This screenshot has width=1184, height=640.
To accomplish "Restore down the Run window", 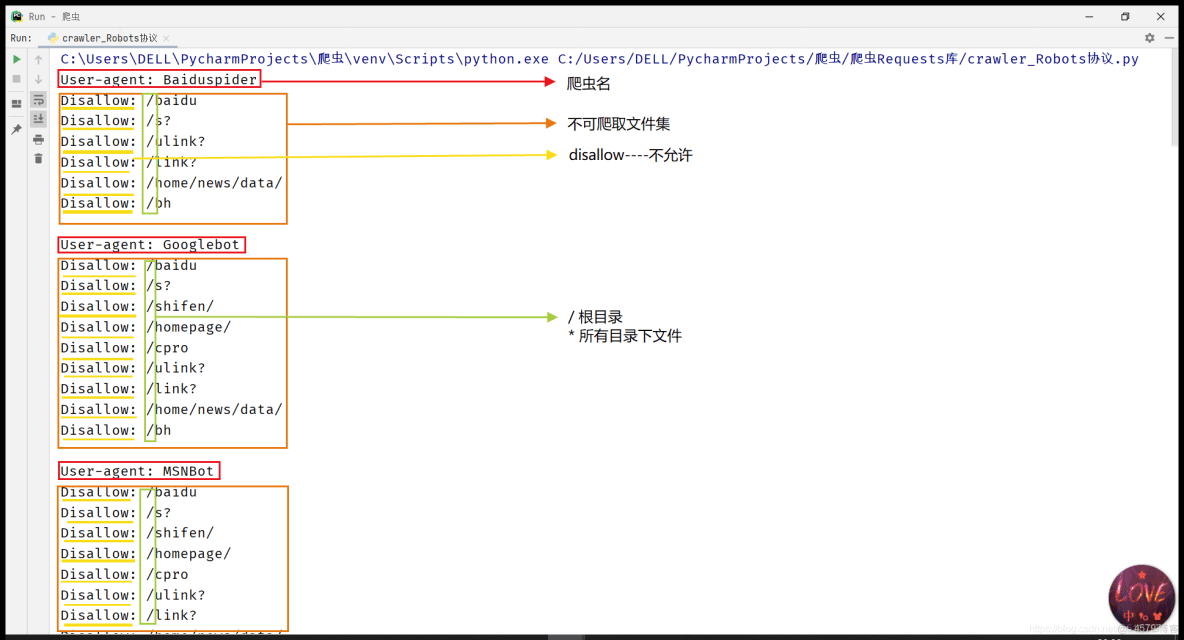I will [x=1125, y=16].
